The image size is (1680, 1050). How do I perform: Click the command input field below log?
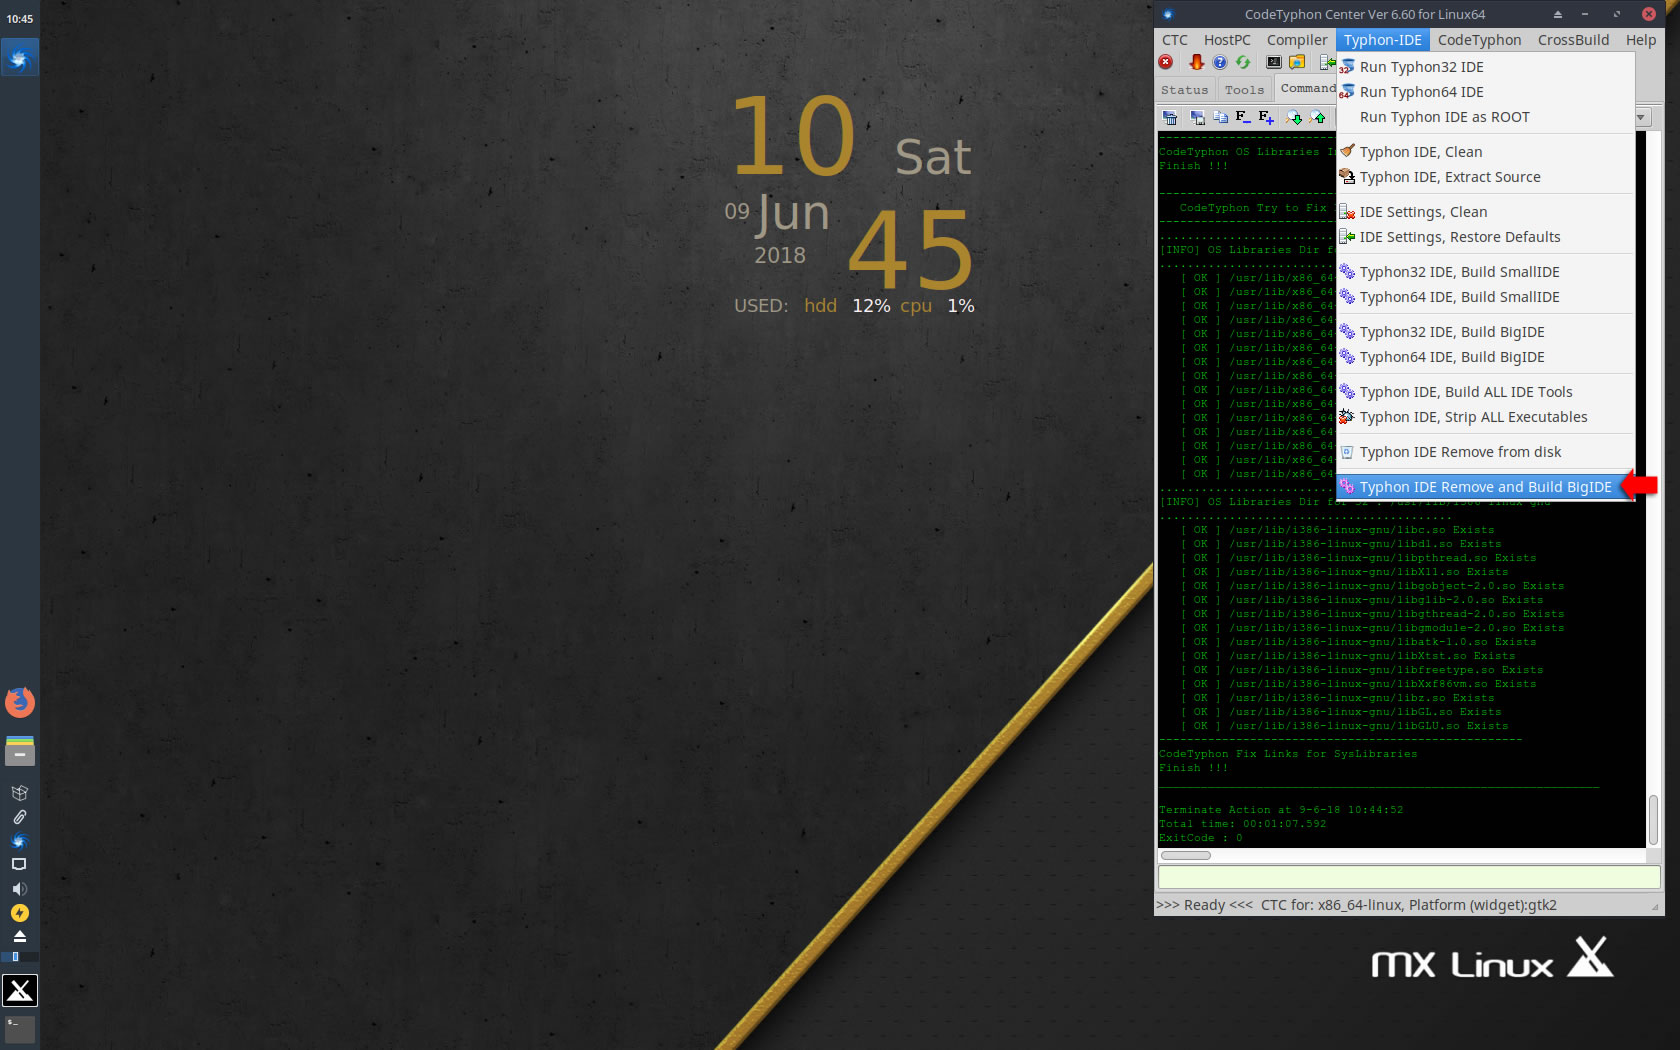click(1409, 877)
